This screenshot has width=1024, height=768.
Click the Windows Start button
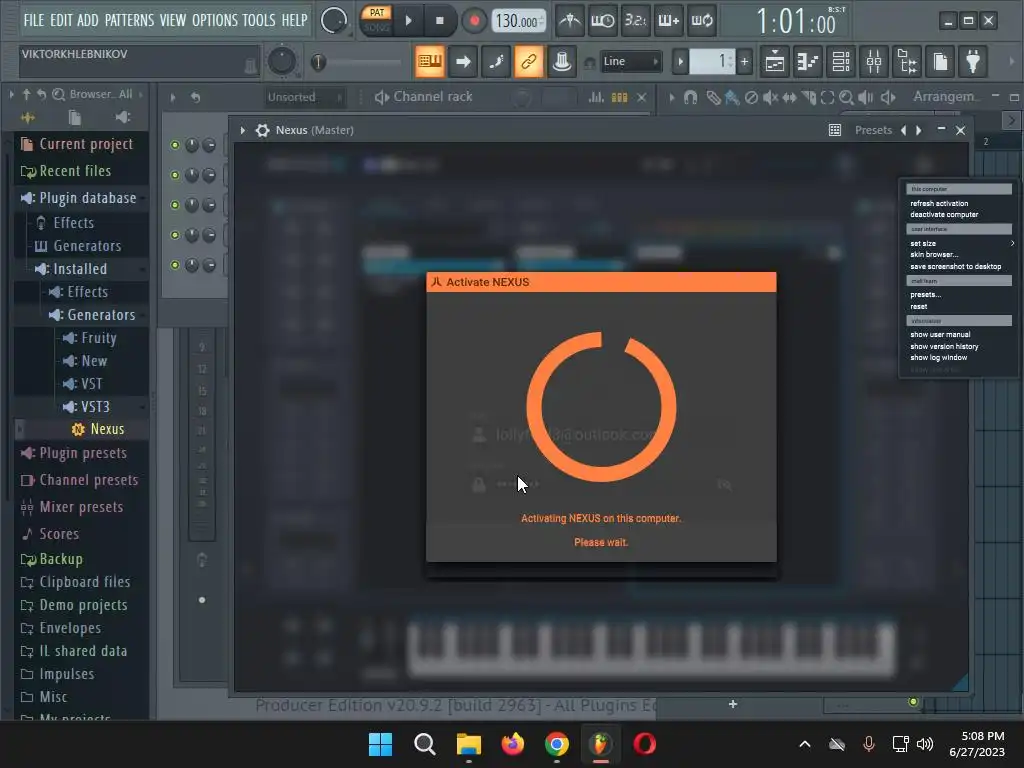pyautogui.click(x=380, y=744)
